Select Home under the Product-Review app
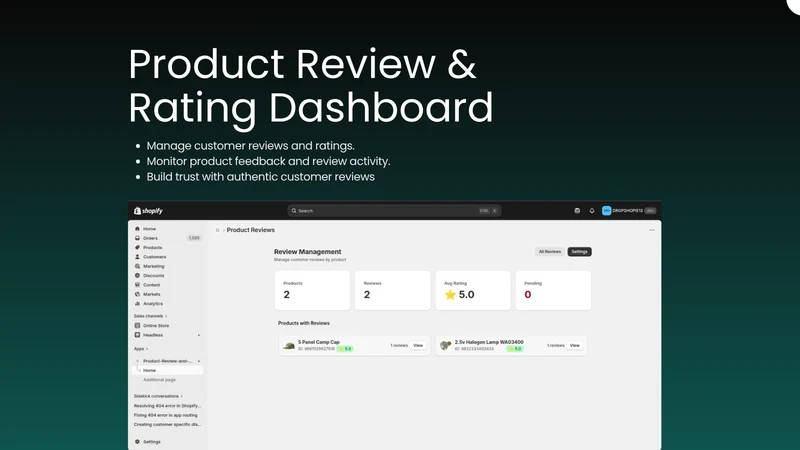Image resolution: width=800 pixels, height=450 pixels. pyautogui.click(x=168, y=370)
